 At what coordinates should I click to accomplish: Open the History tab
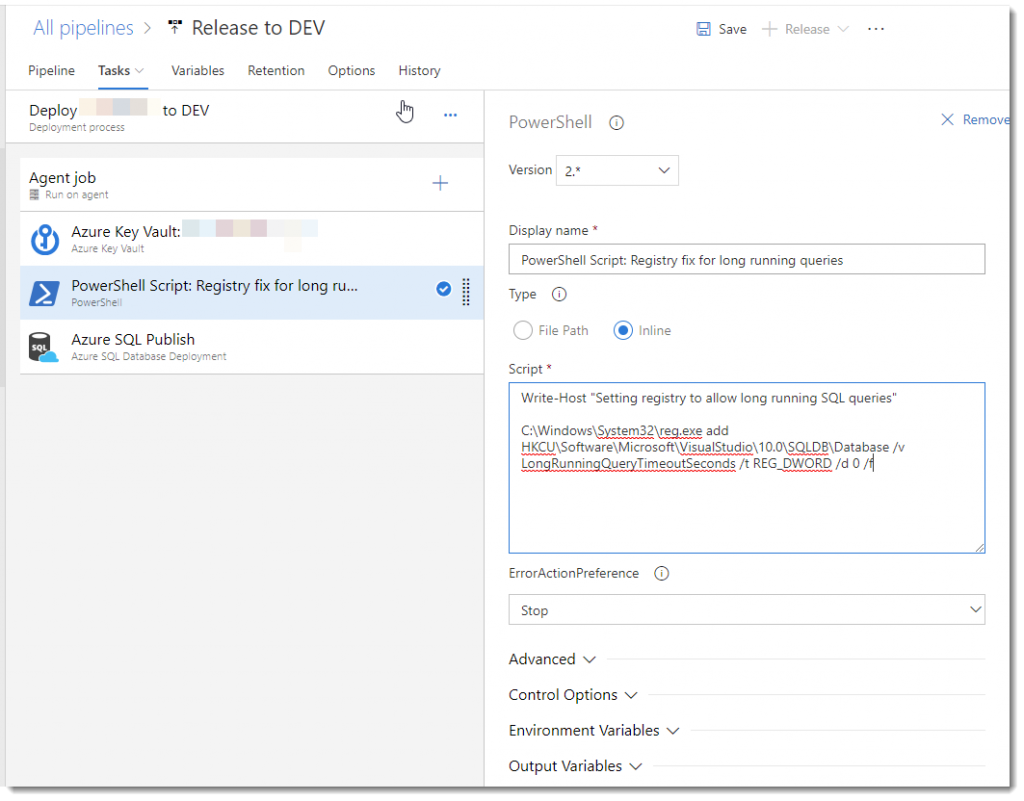point(419,71)
